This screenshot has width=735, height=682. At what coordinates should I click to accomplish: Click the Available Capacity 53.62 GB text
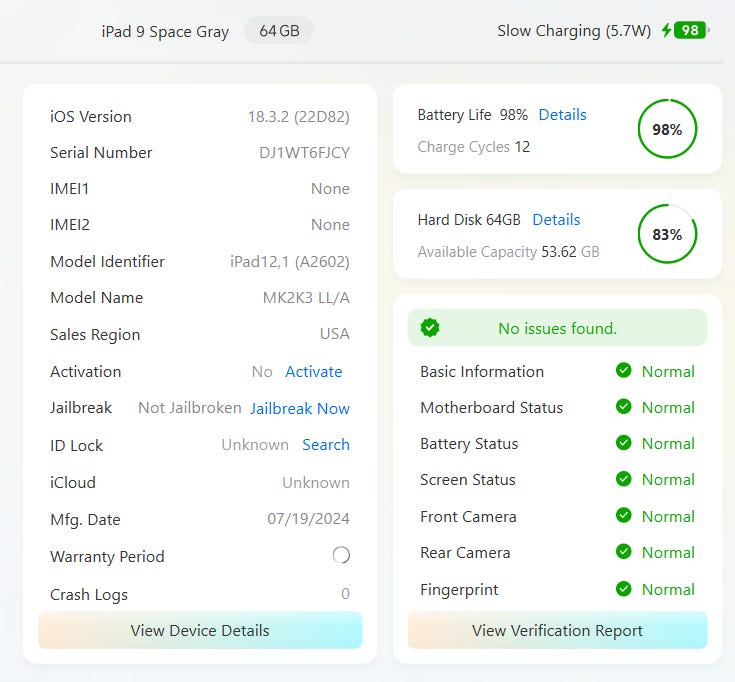(x=509, y=252)
